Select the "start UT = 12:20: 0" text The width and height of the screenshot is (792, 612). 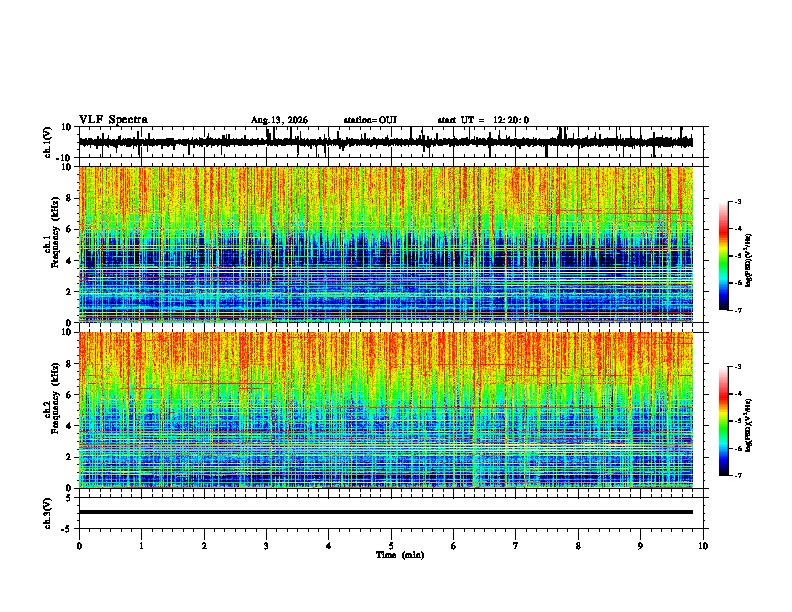click(483, 120)
